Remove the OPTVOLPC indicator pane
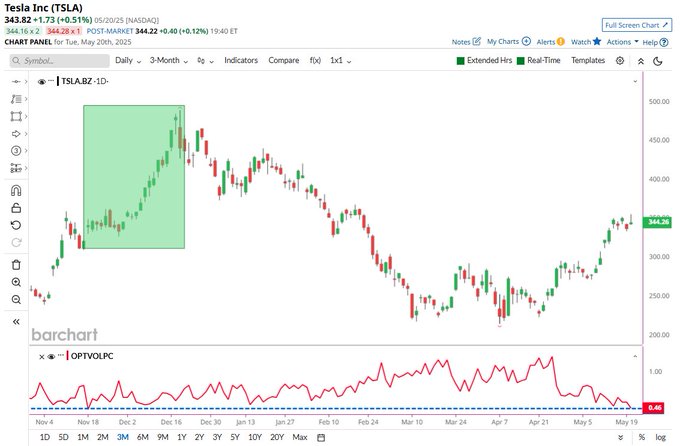This screenshot has width=680, height=446. click(x=42, y=357)
